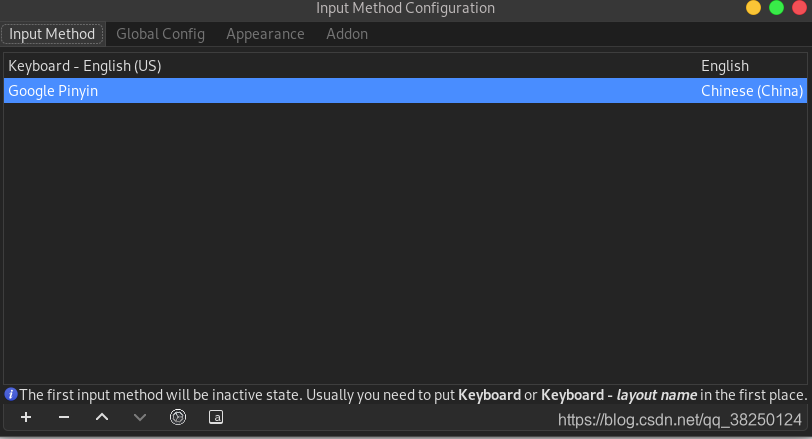Click the Chinese (China) language cell

[752, 91]
